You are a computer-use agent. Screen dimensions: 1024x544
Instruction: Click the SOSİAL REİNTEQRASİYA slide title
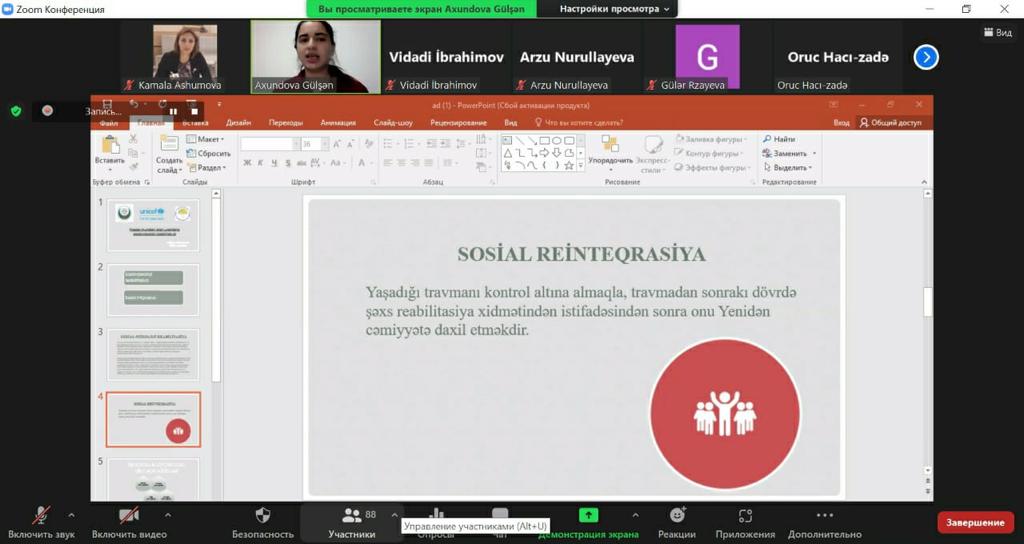(x=581, y=254)
